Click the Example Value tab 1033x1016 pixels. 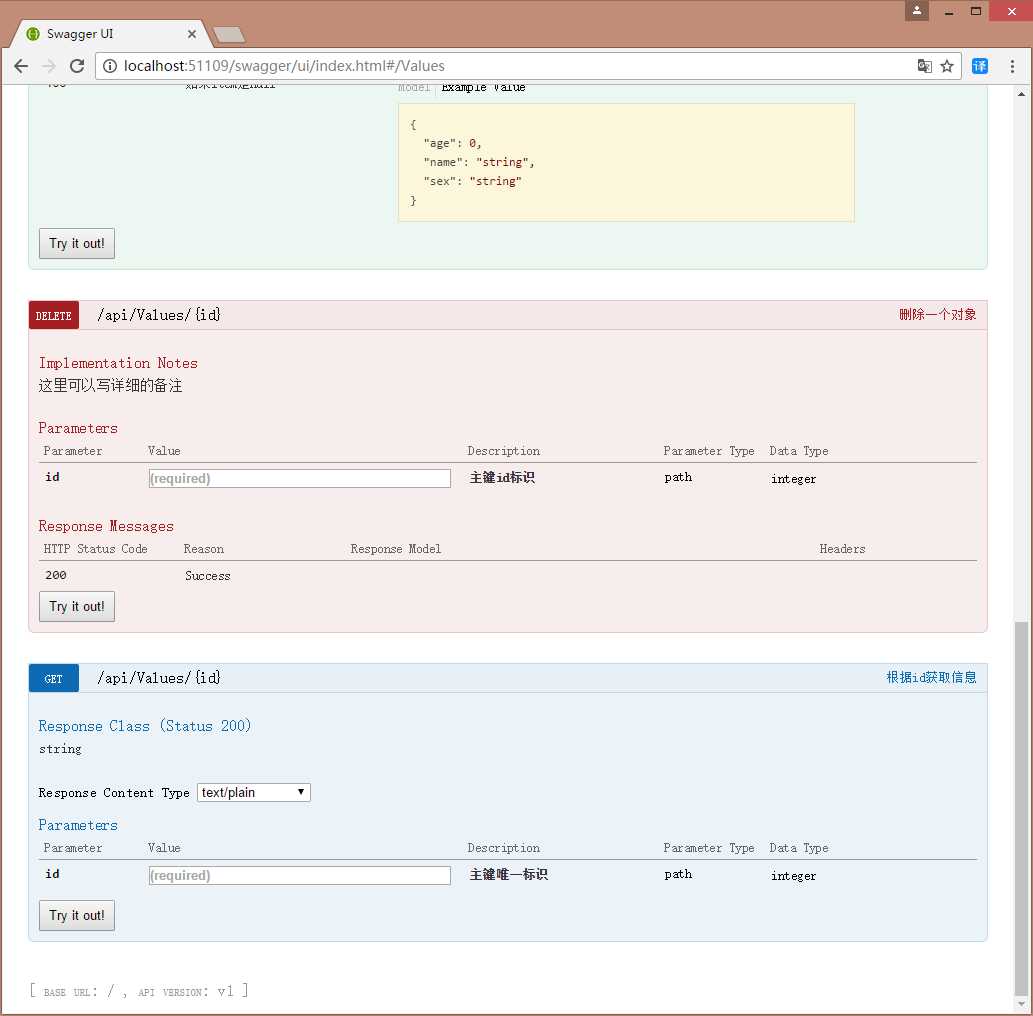point(483,88)
